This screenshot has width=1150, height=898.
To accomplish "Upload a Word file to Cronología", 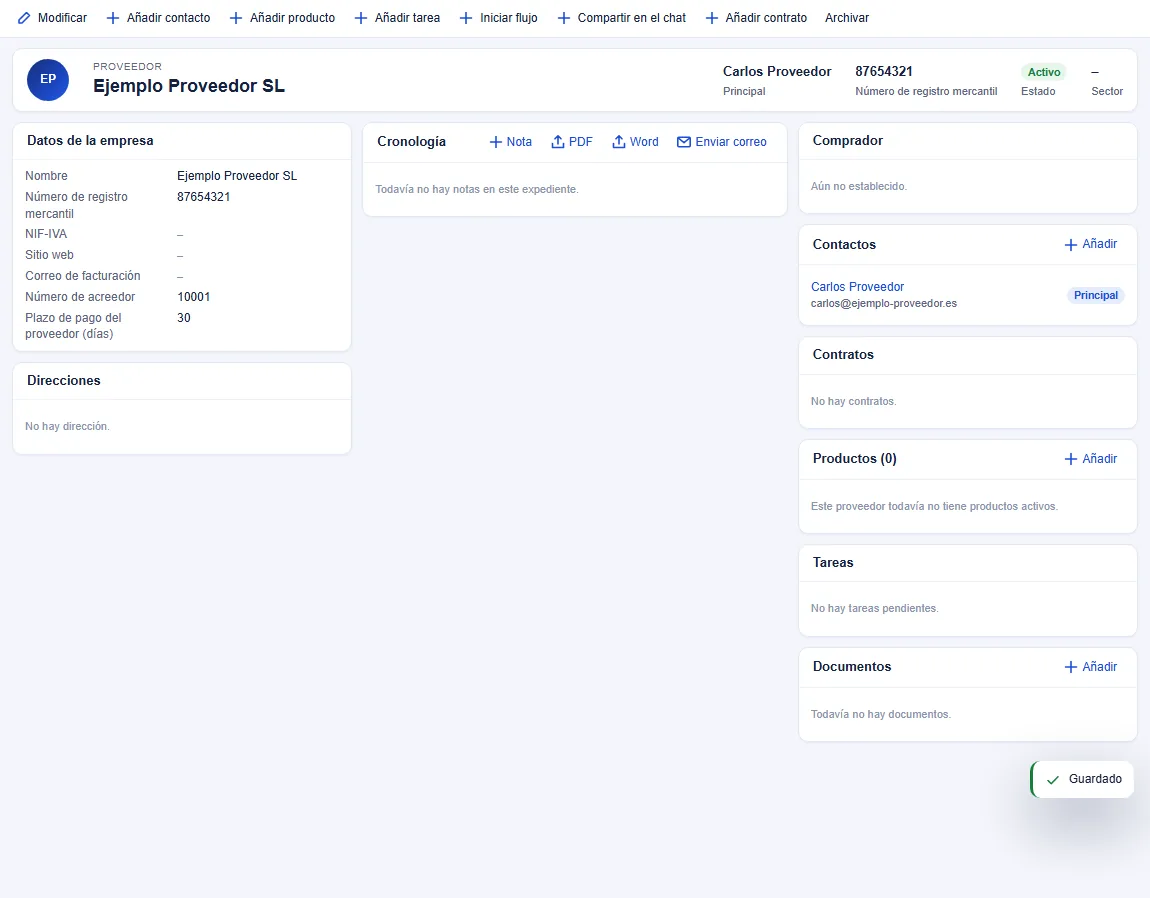I will [x=635, y=142].
